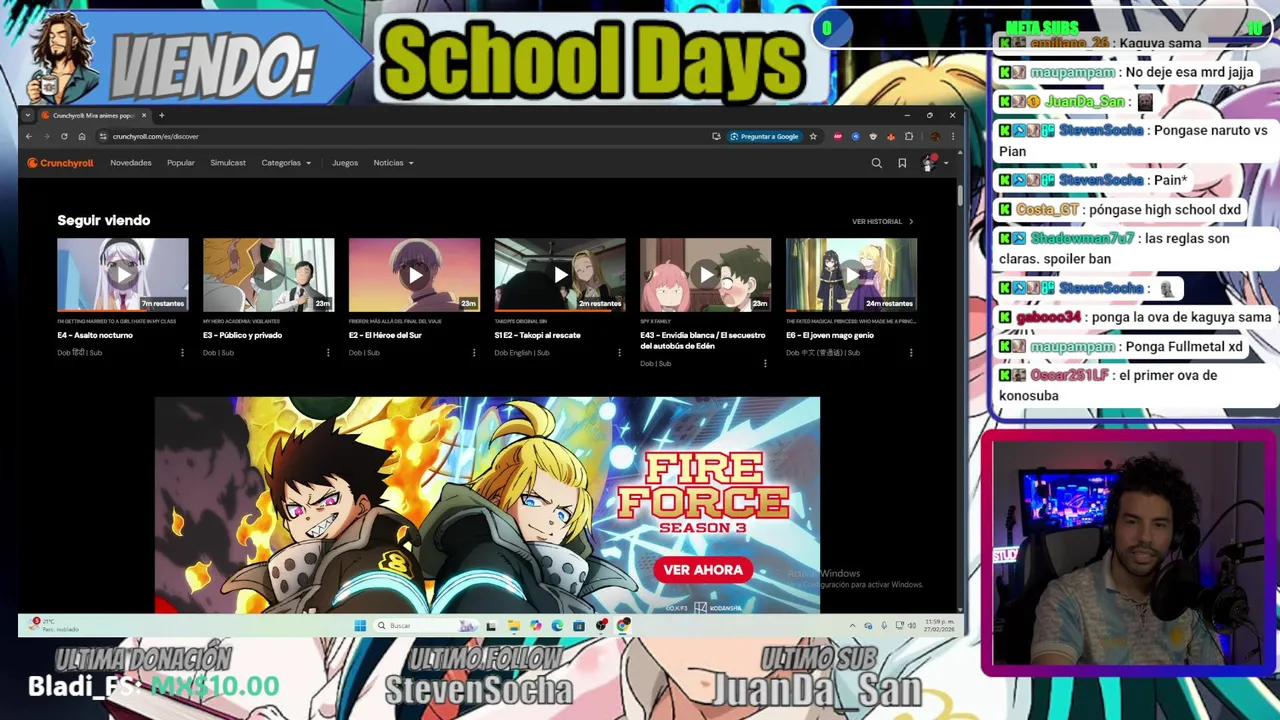Viewport: 1280px width, 720px height.
Task: Select the Crunchyroll browser tab
Action: [93, 115]
